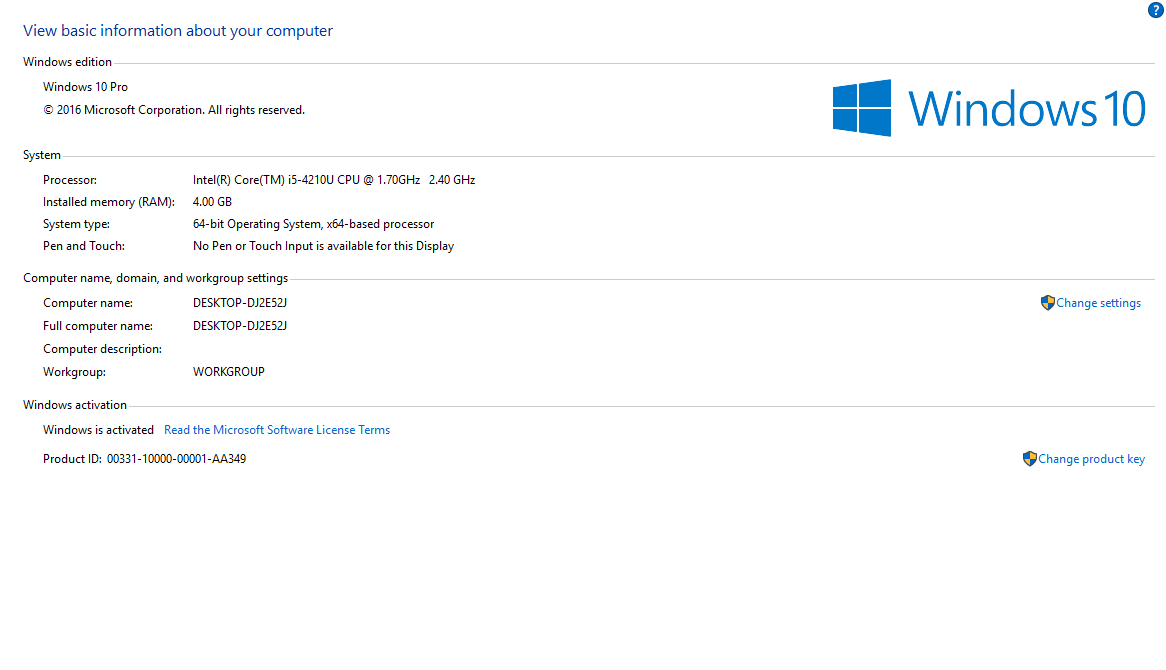Click the Computer name: label

point(88,303)
